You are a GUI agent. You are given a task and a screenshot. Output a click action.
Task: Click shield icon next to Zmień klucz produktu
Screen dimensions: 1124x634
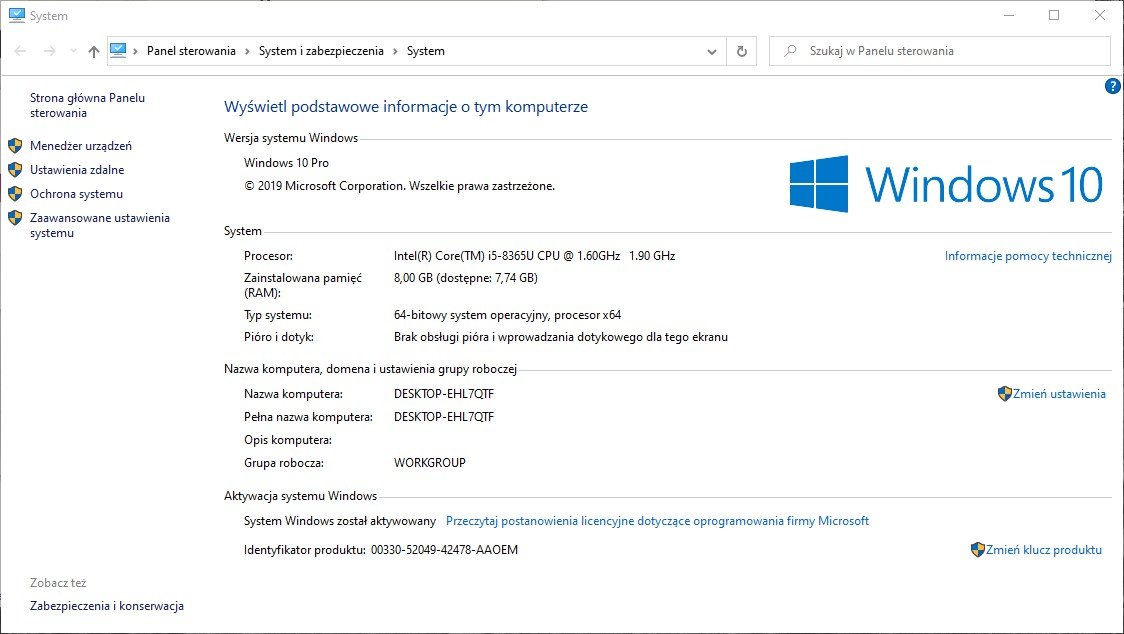click(x=978, y=550)
